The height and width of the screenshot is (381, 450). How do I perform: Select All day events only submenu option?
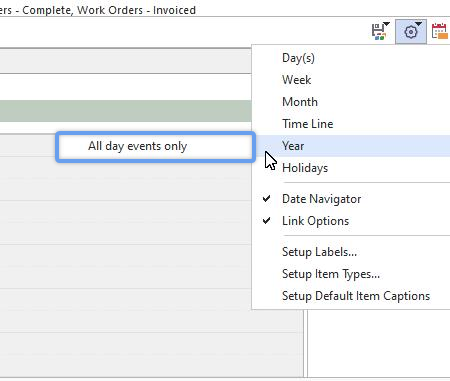[155, 146]
